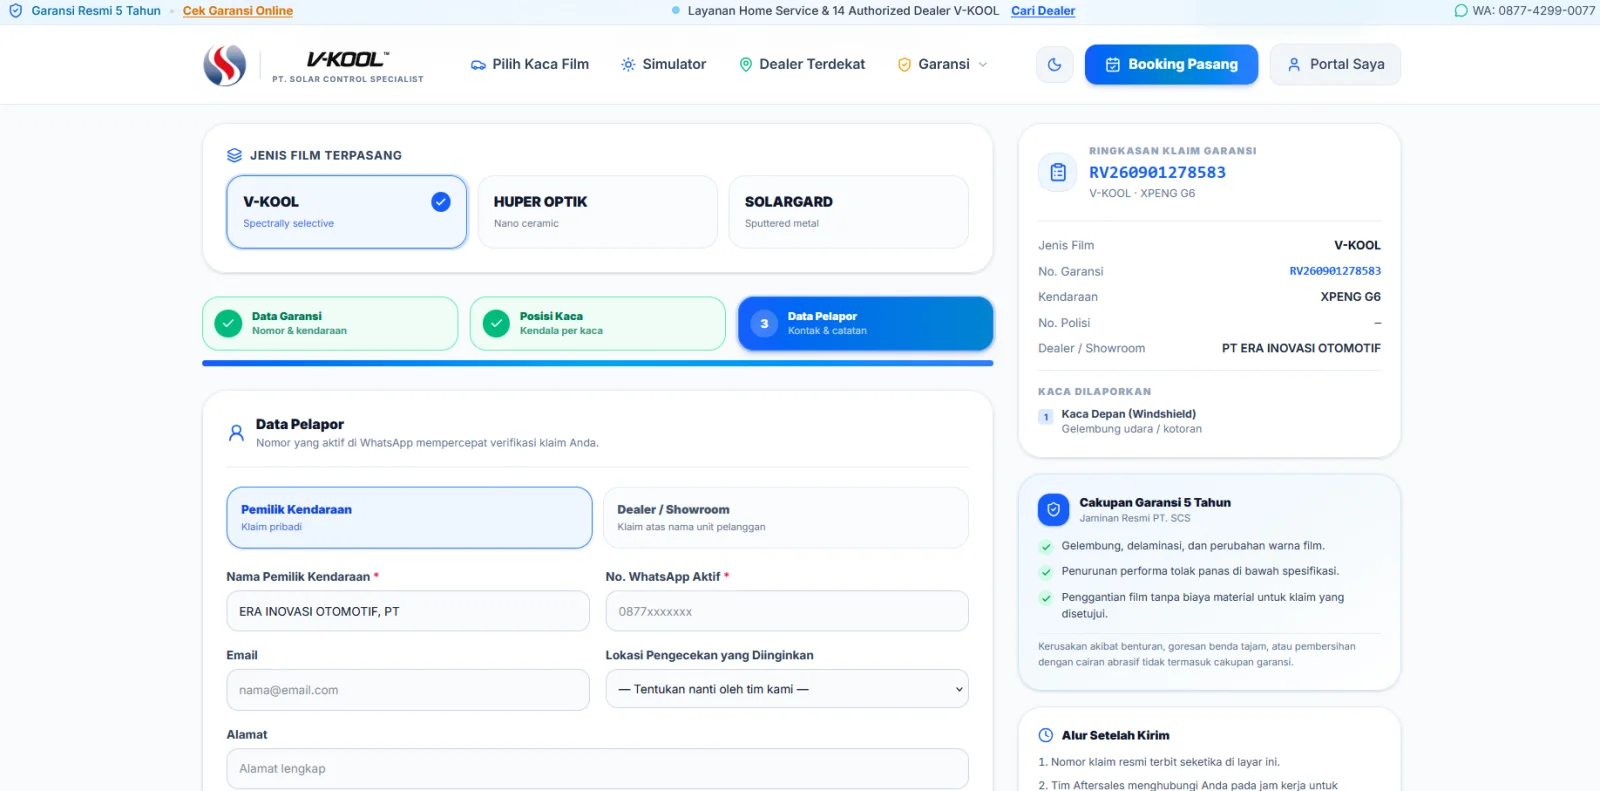Open the Lokasi Pengecekan yang Diinginkan dropdown
This screenshot has height=791, width=1600.
click(x=787, y=689)
